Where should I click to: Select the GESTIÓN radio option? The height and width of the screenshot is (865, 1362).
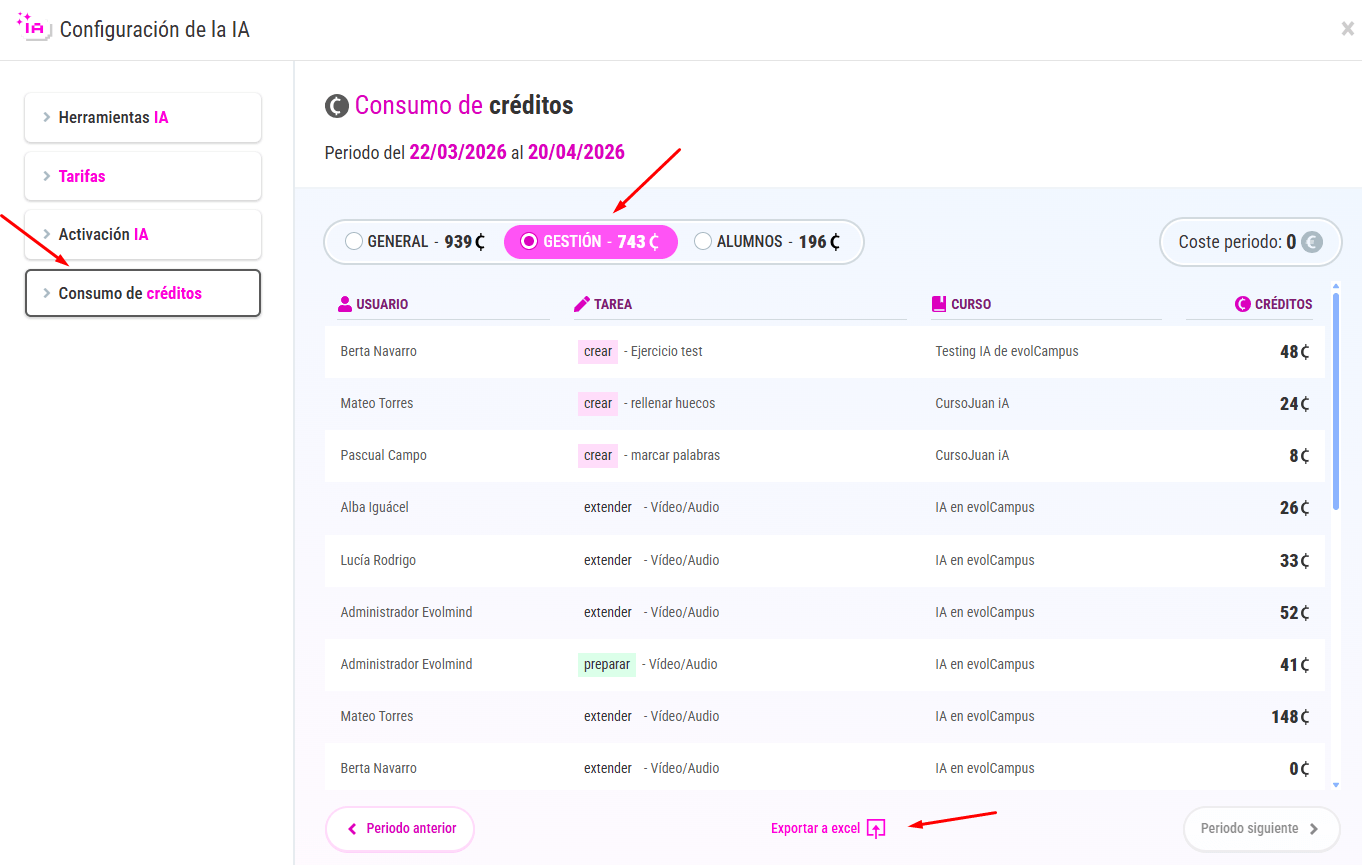point(530,241)
